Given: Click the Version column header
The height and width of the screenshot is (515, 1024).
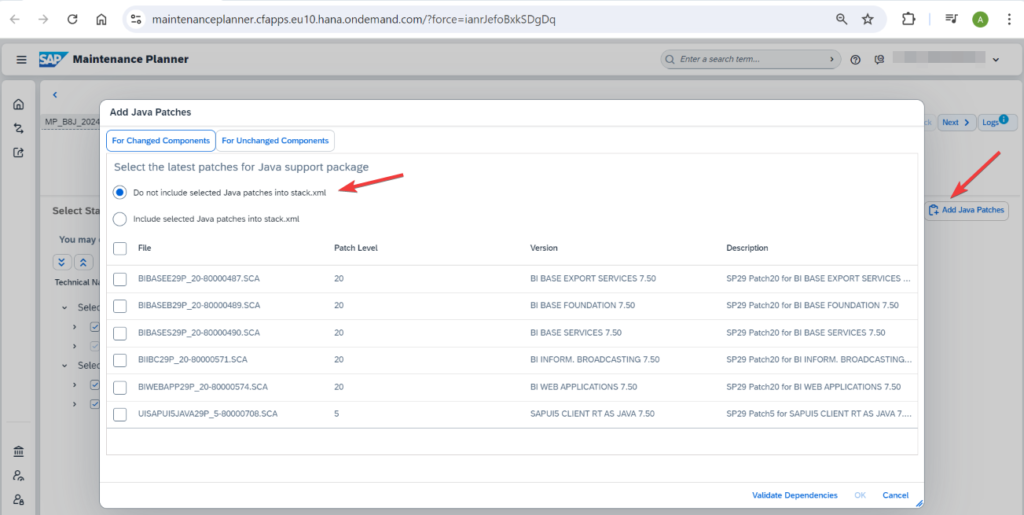Looking at the screenshot, I should pos(544,248).
